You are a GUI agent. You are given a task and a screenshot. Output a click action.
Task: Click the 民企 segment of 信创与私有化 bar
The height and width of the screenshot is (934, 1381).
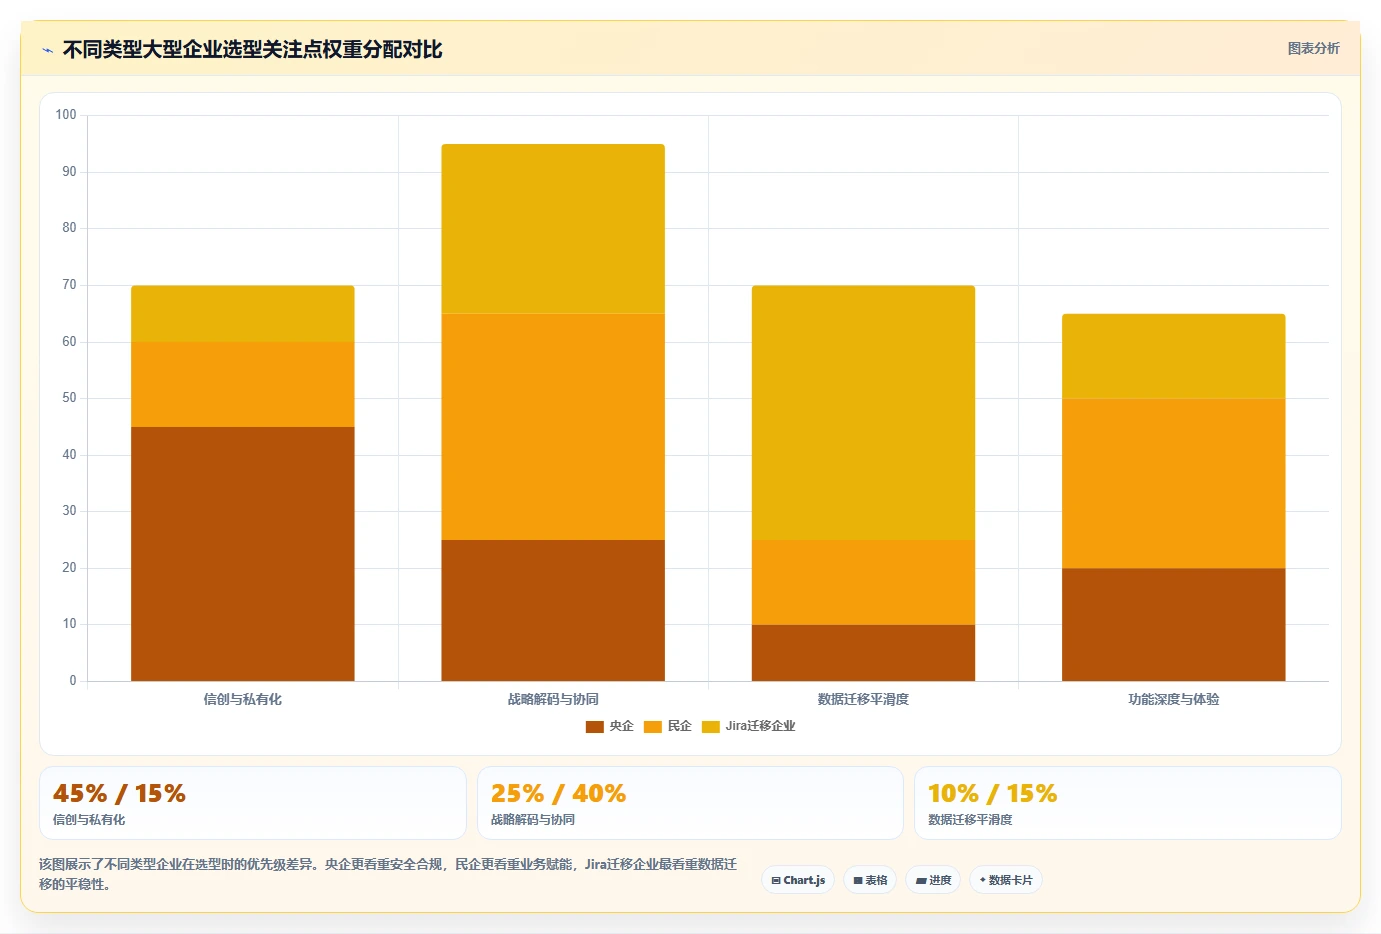point(243,385)
